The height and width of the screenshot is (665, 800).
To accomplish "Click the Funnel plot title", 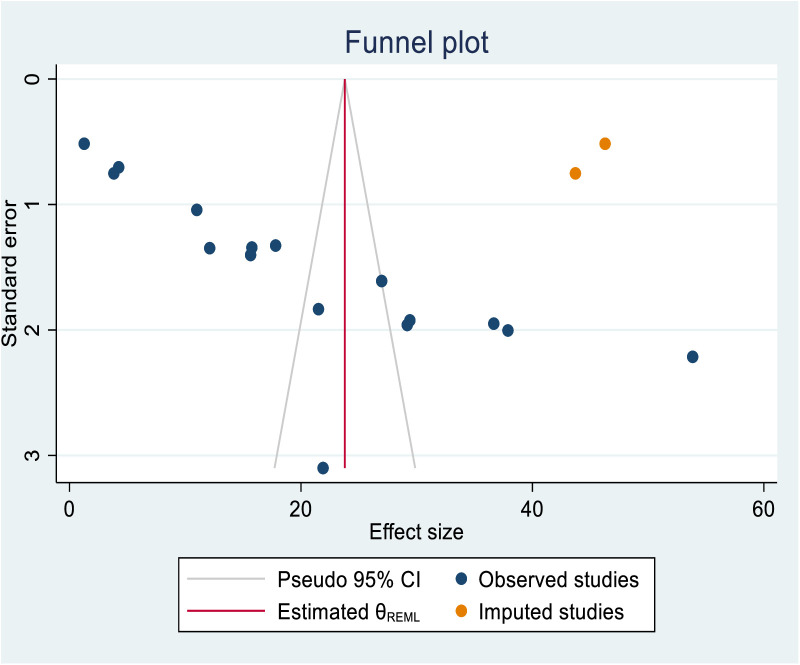I will click(416, 42).
